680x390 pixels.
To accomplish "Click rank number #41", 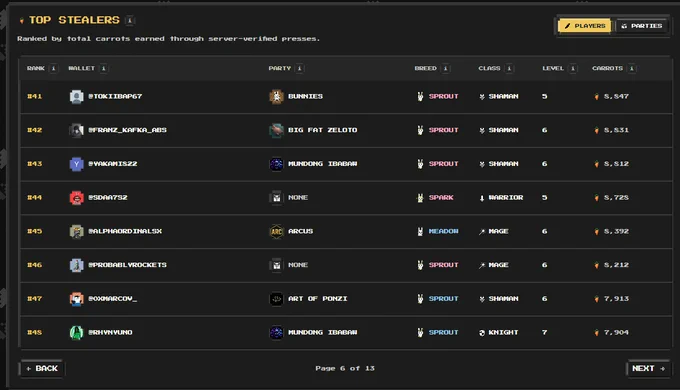I will pos(35,96).
